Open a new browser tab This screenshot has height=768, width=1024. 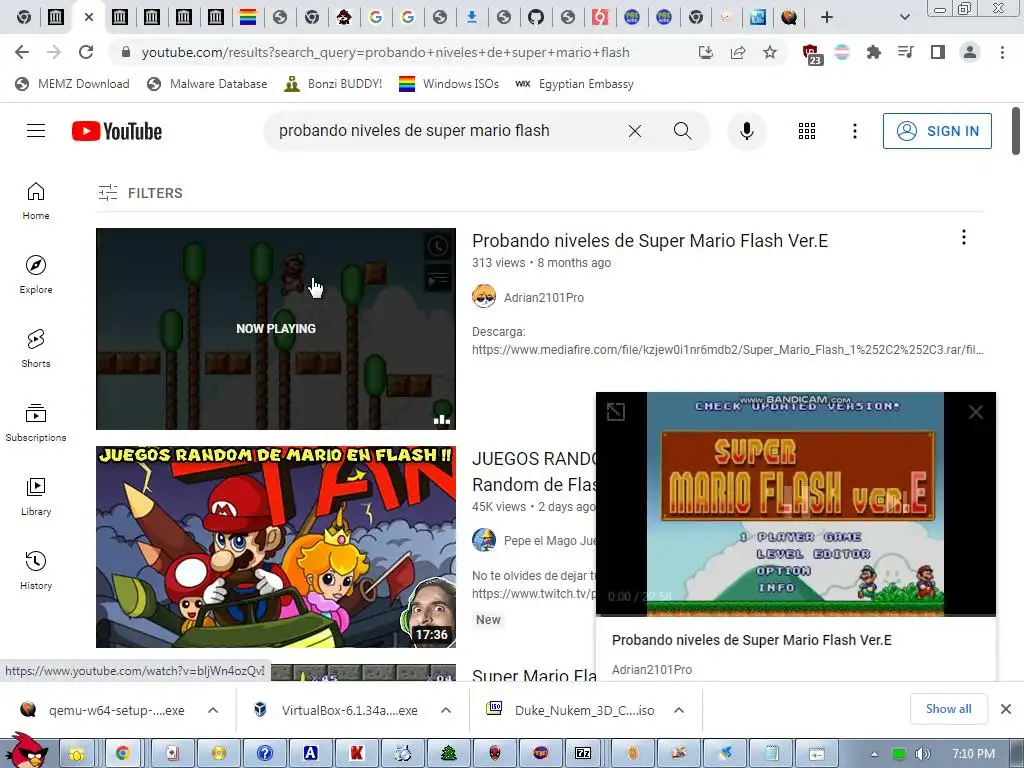(x=827, y=18)
